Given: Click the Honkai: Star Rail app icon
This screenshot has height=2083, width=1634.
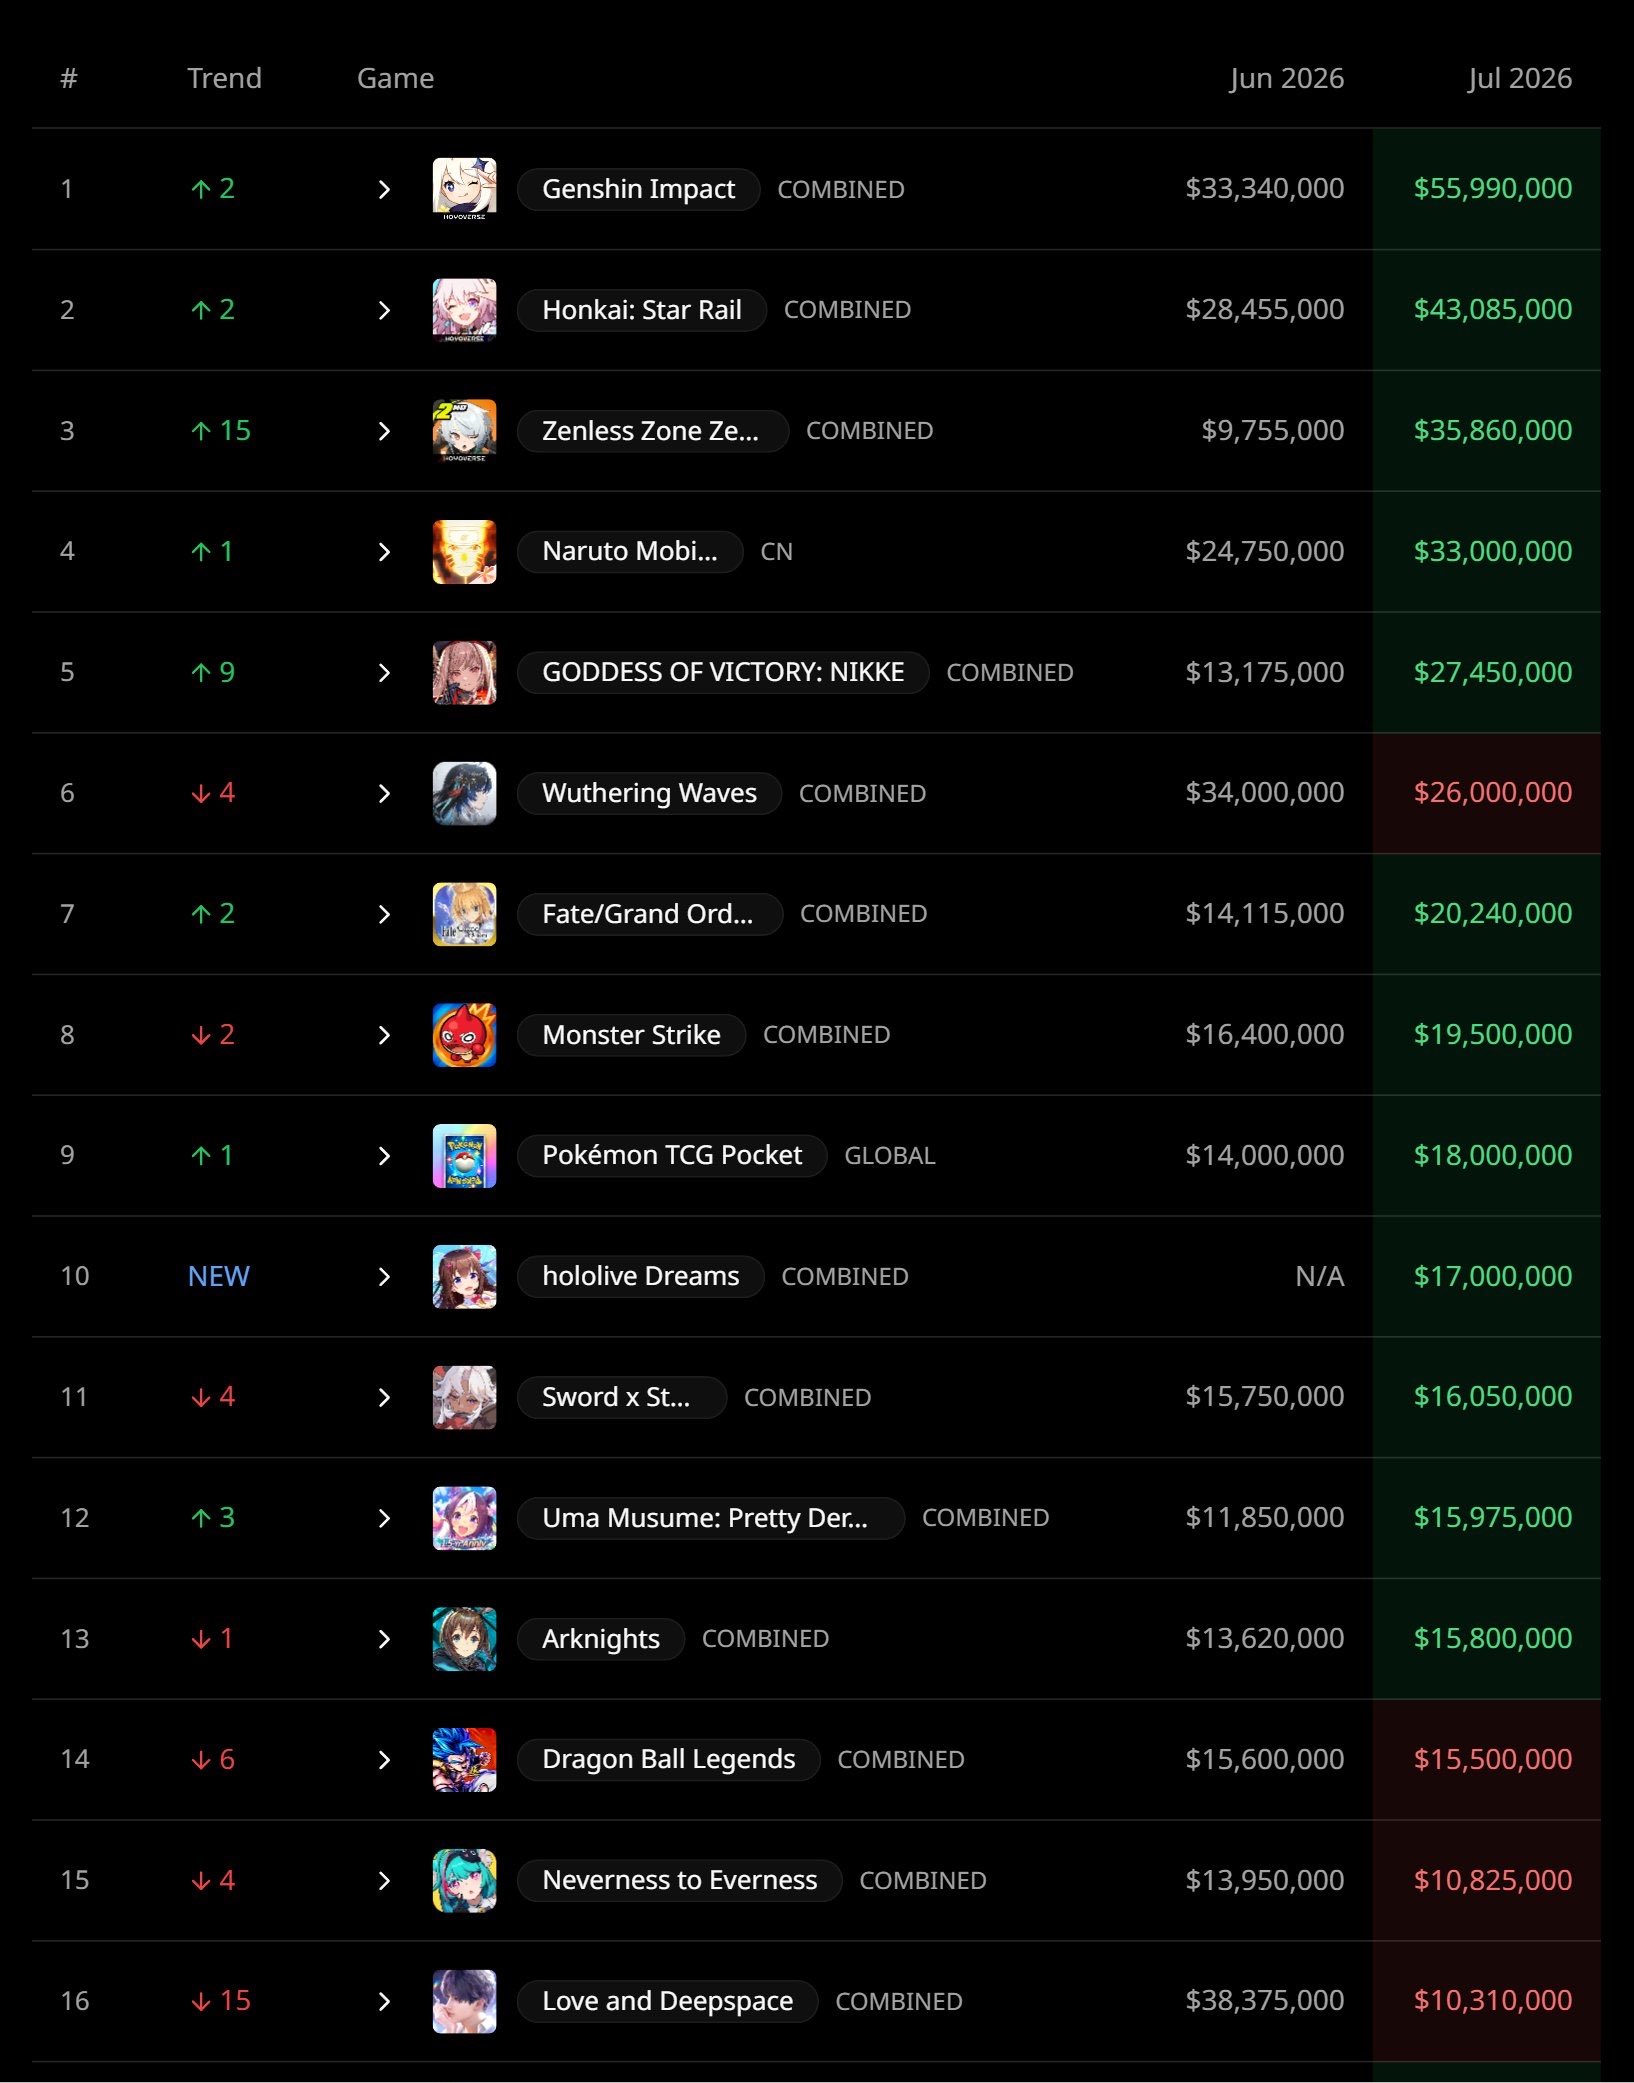Looking at the screenshot, I should [x=464, y=310].
